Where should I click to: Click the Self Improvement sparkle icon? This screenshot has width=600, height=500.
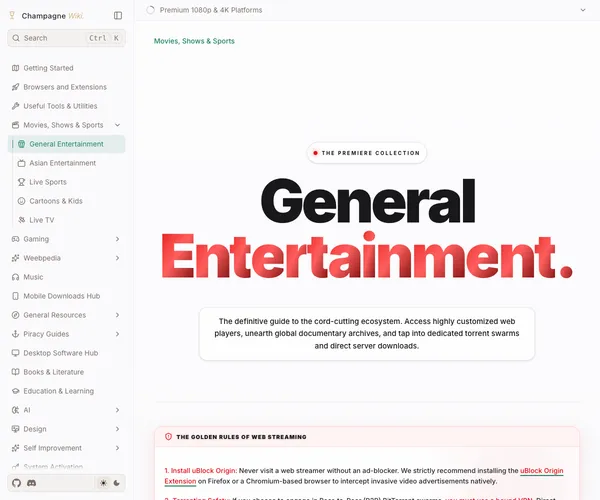click(15, 448)
